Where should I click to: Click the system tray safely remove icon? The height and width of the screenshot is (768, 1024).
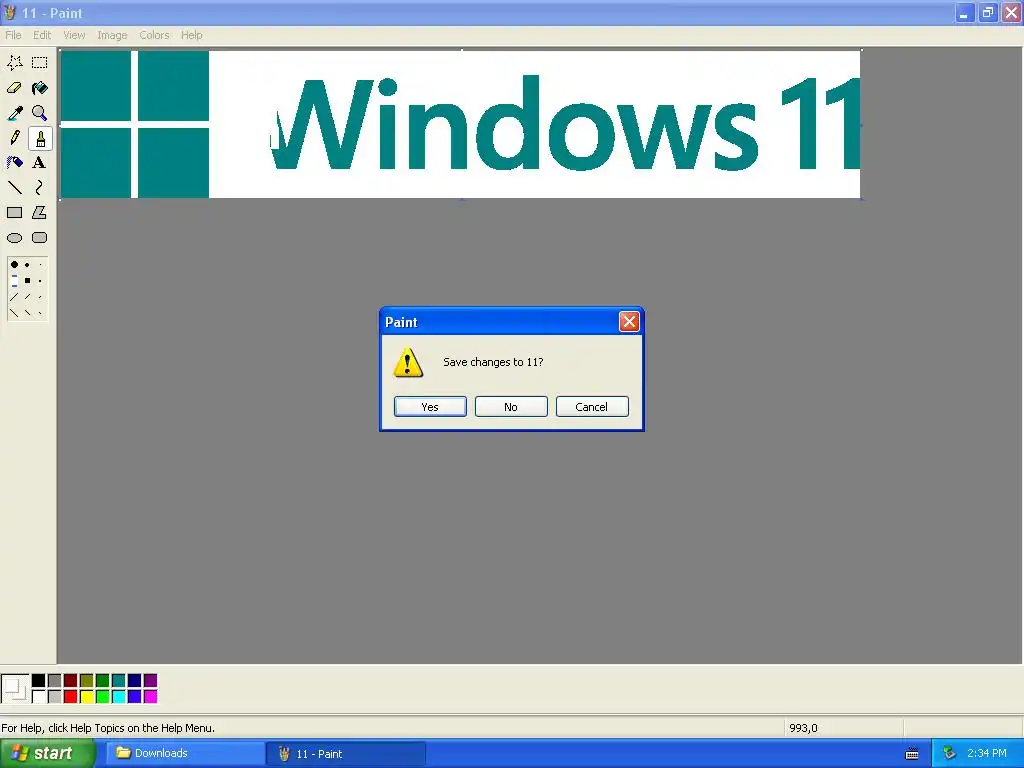[949, 754]
